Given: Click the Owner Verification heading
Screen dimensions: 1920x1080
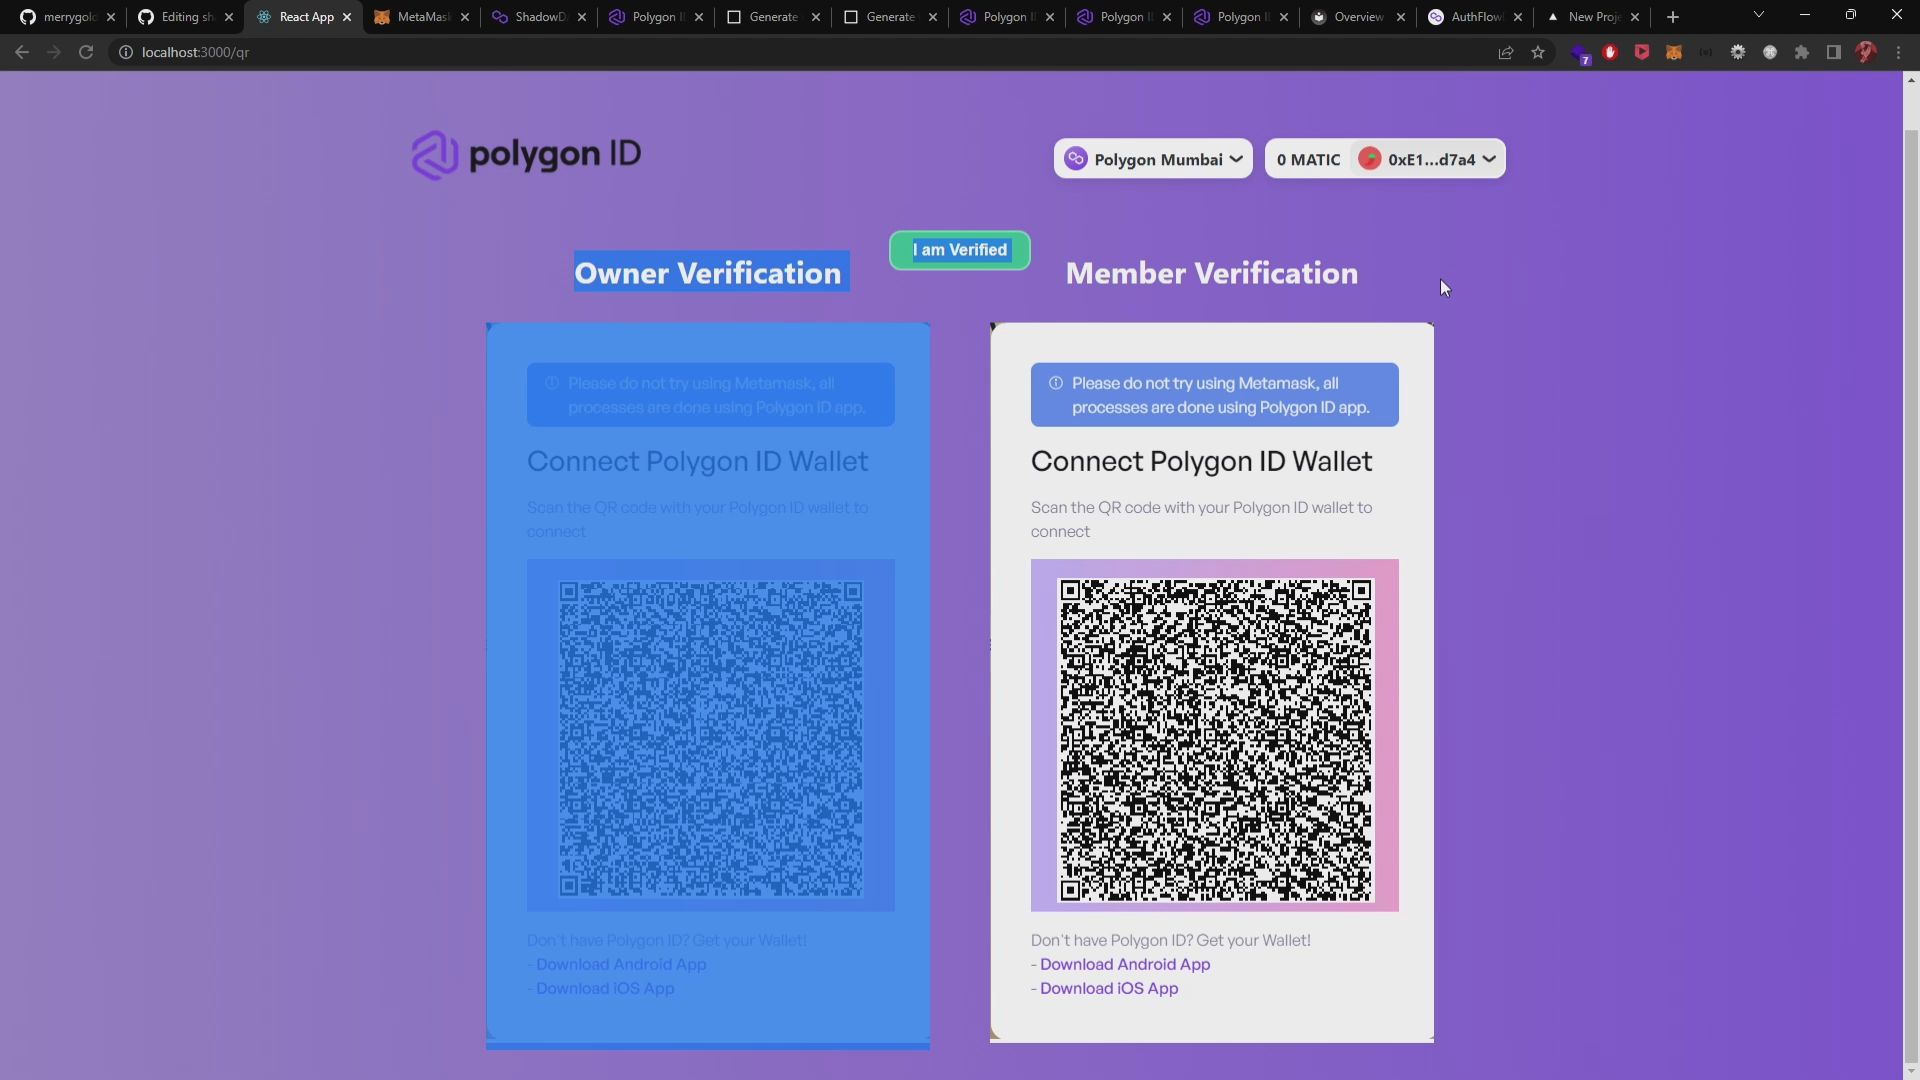Looking at the screenshot, I should 708,273.
